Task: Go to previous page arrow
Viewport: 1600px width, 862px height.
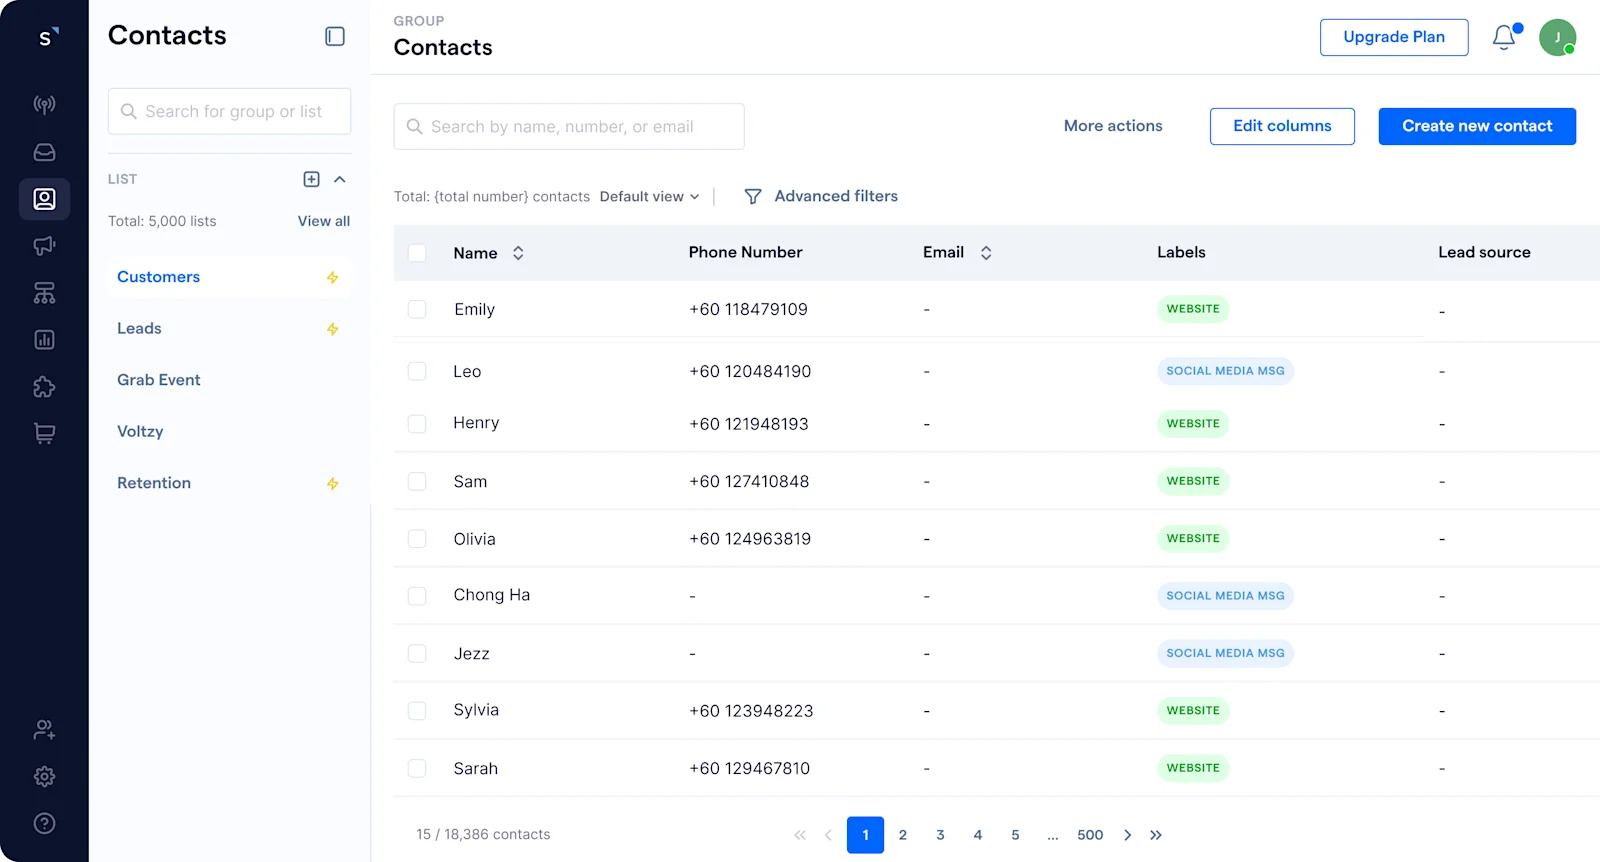Action: pos(828,835)
